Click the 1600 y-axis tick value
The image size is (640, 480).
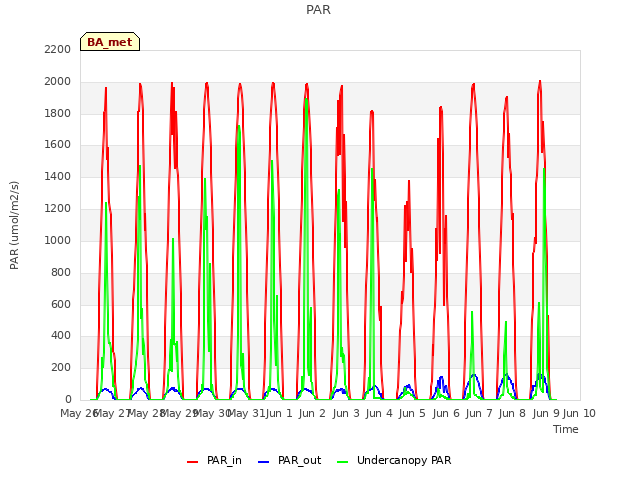[x=58, y=144]
